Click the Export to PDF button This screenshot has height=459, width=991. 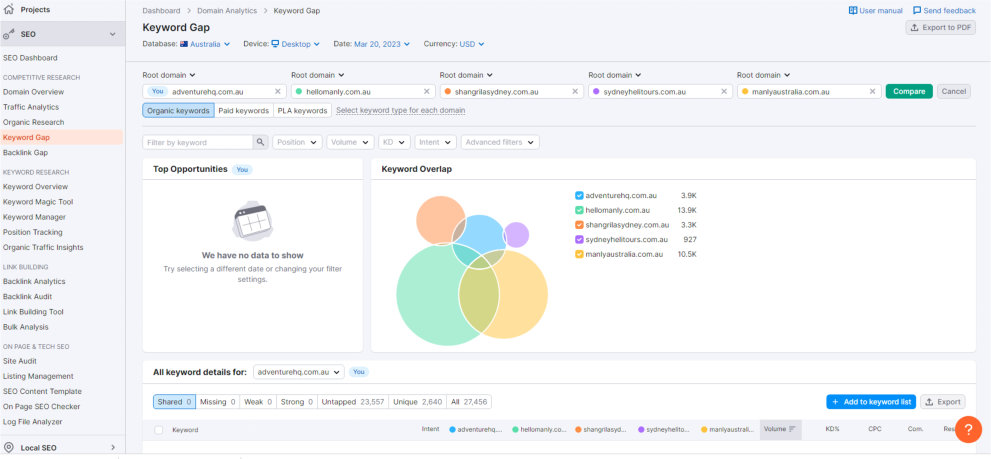pos(940,27)
